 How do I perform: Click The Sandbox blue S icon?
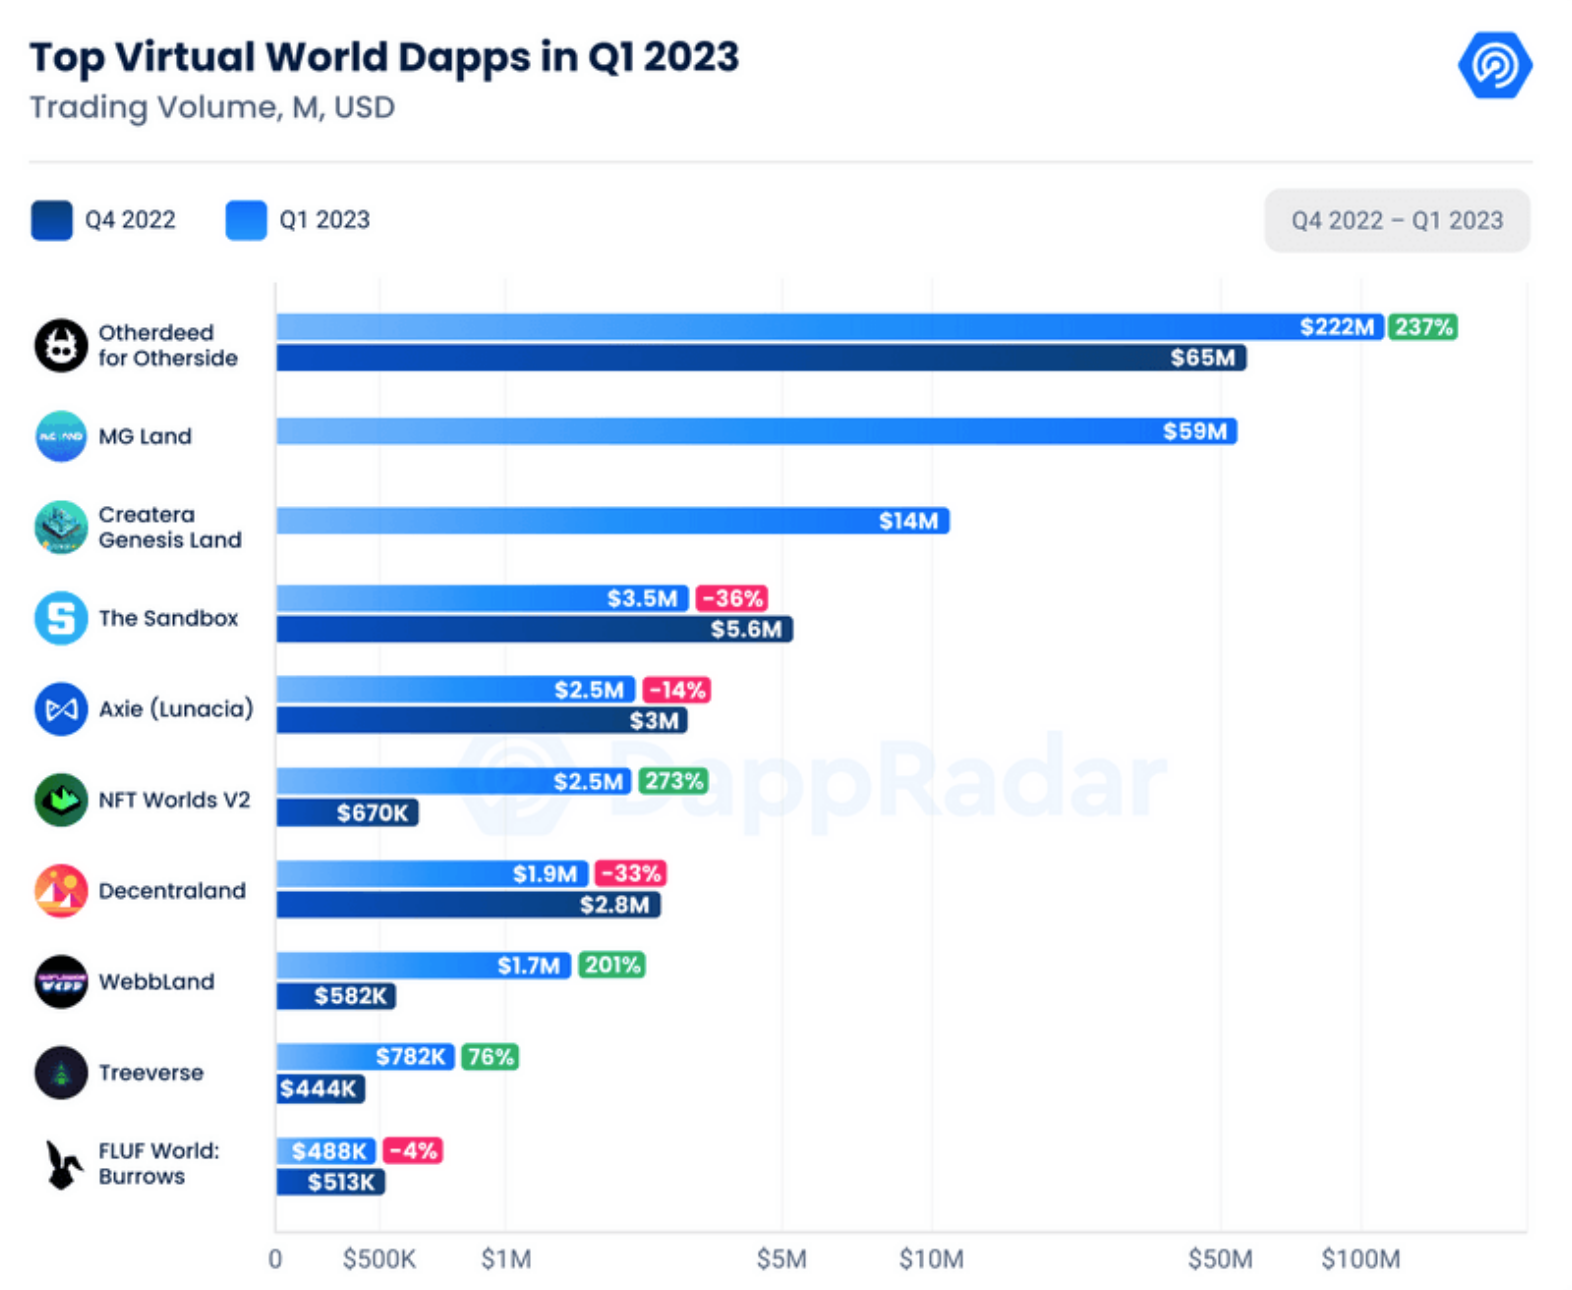click(61, 618)
